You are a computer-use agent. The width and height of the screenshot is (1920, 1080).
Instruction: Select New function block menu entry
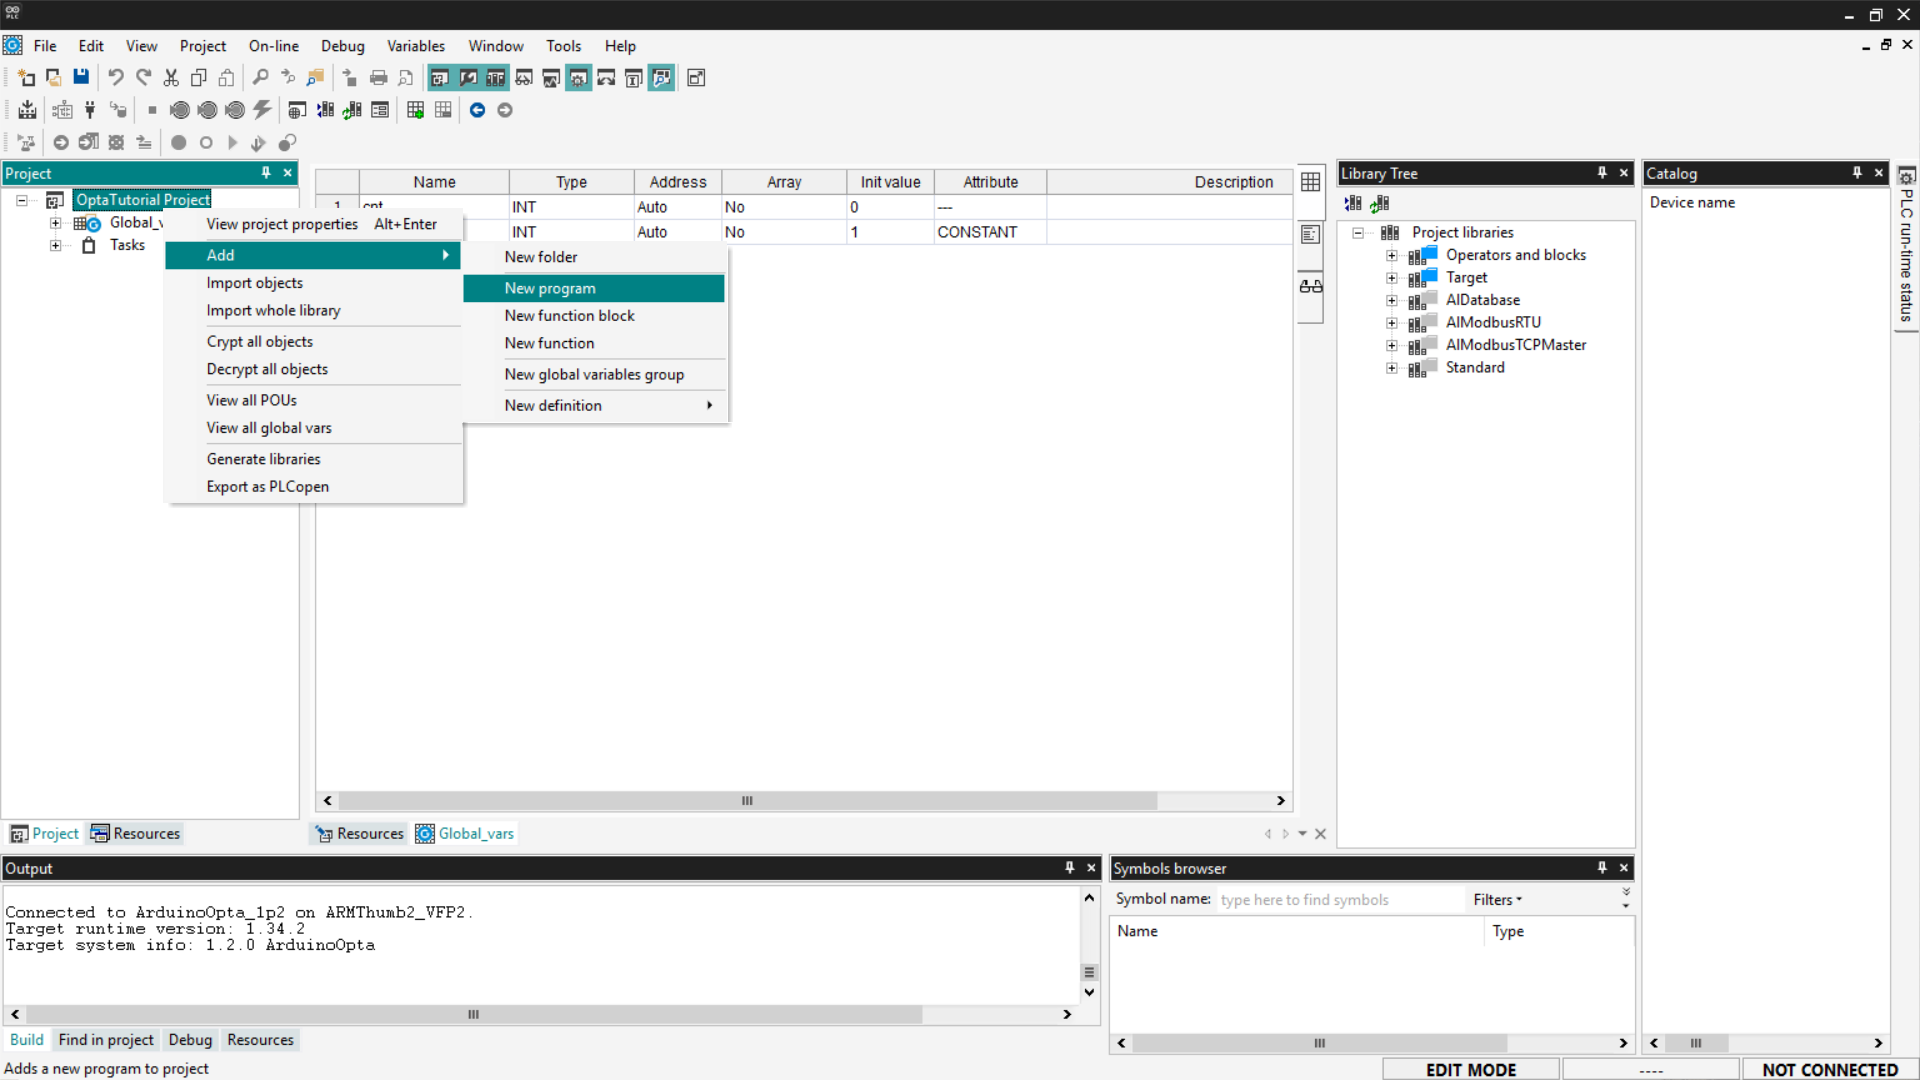pos(569,315)
